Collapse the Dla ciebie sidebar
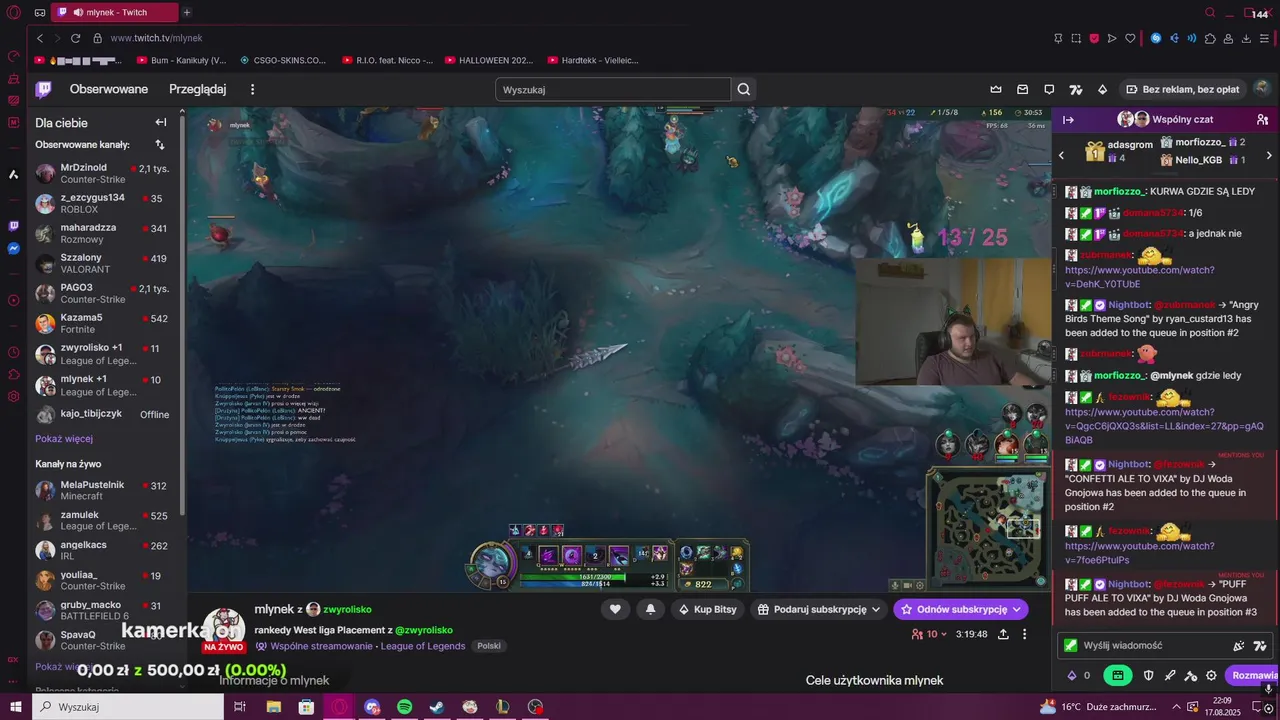Screen dimensions: 1280x720 160,122
